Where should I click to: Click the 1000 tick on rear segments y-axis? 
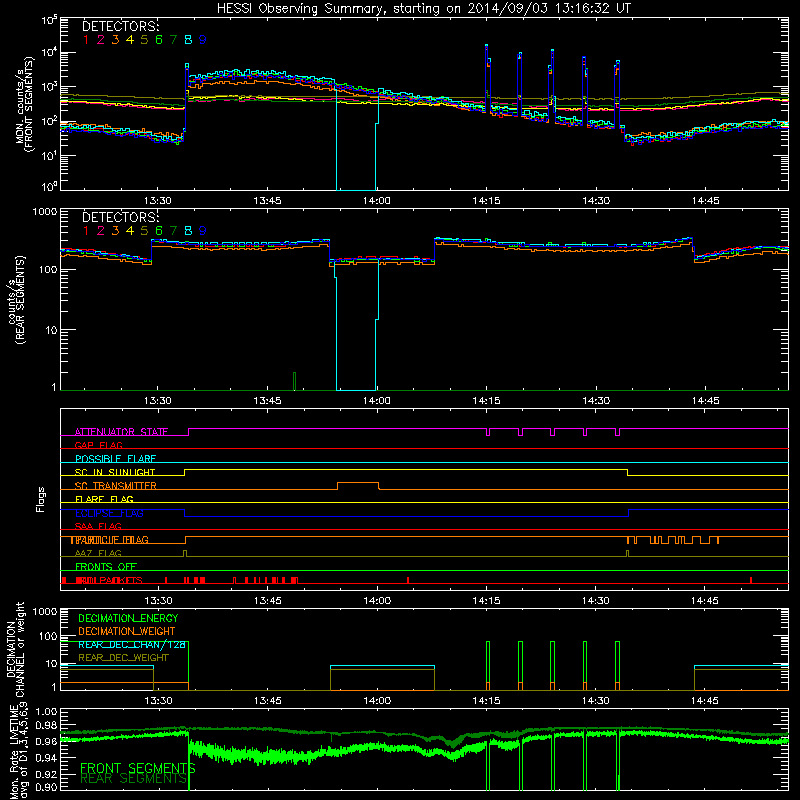[45, 211]
